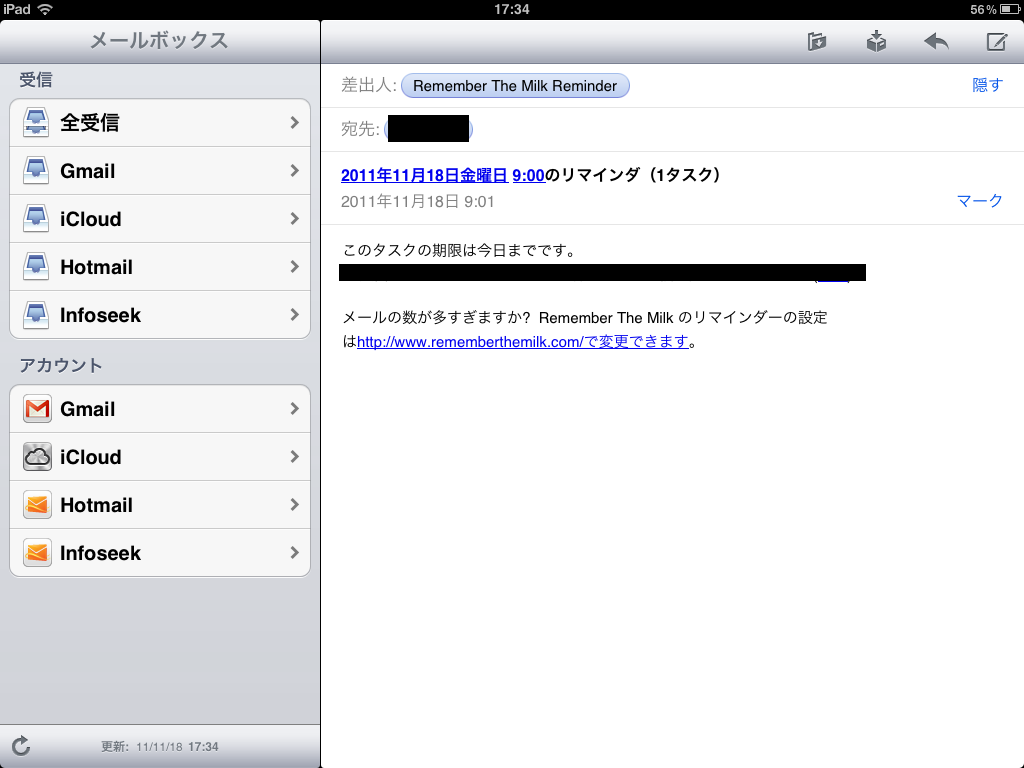
Task: Open the 9:00 time link
Action: (x=528, y=175)
